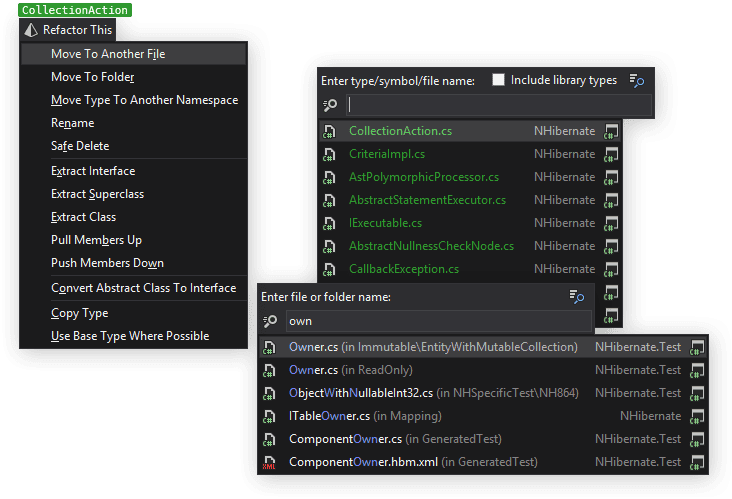Select CriteriaImpl.cs from results
The height and width of the screenshot is (499, 732).
pyautogui.click(x=471, y=154)
